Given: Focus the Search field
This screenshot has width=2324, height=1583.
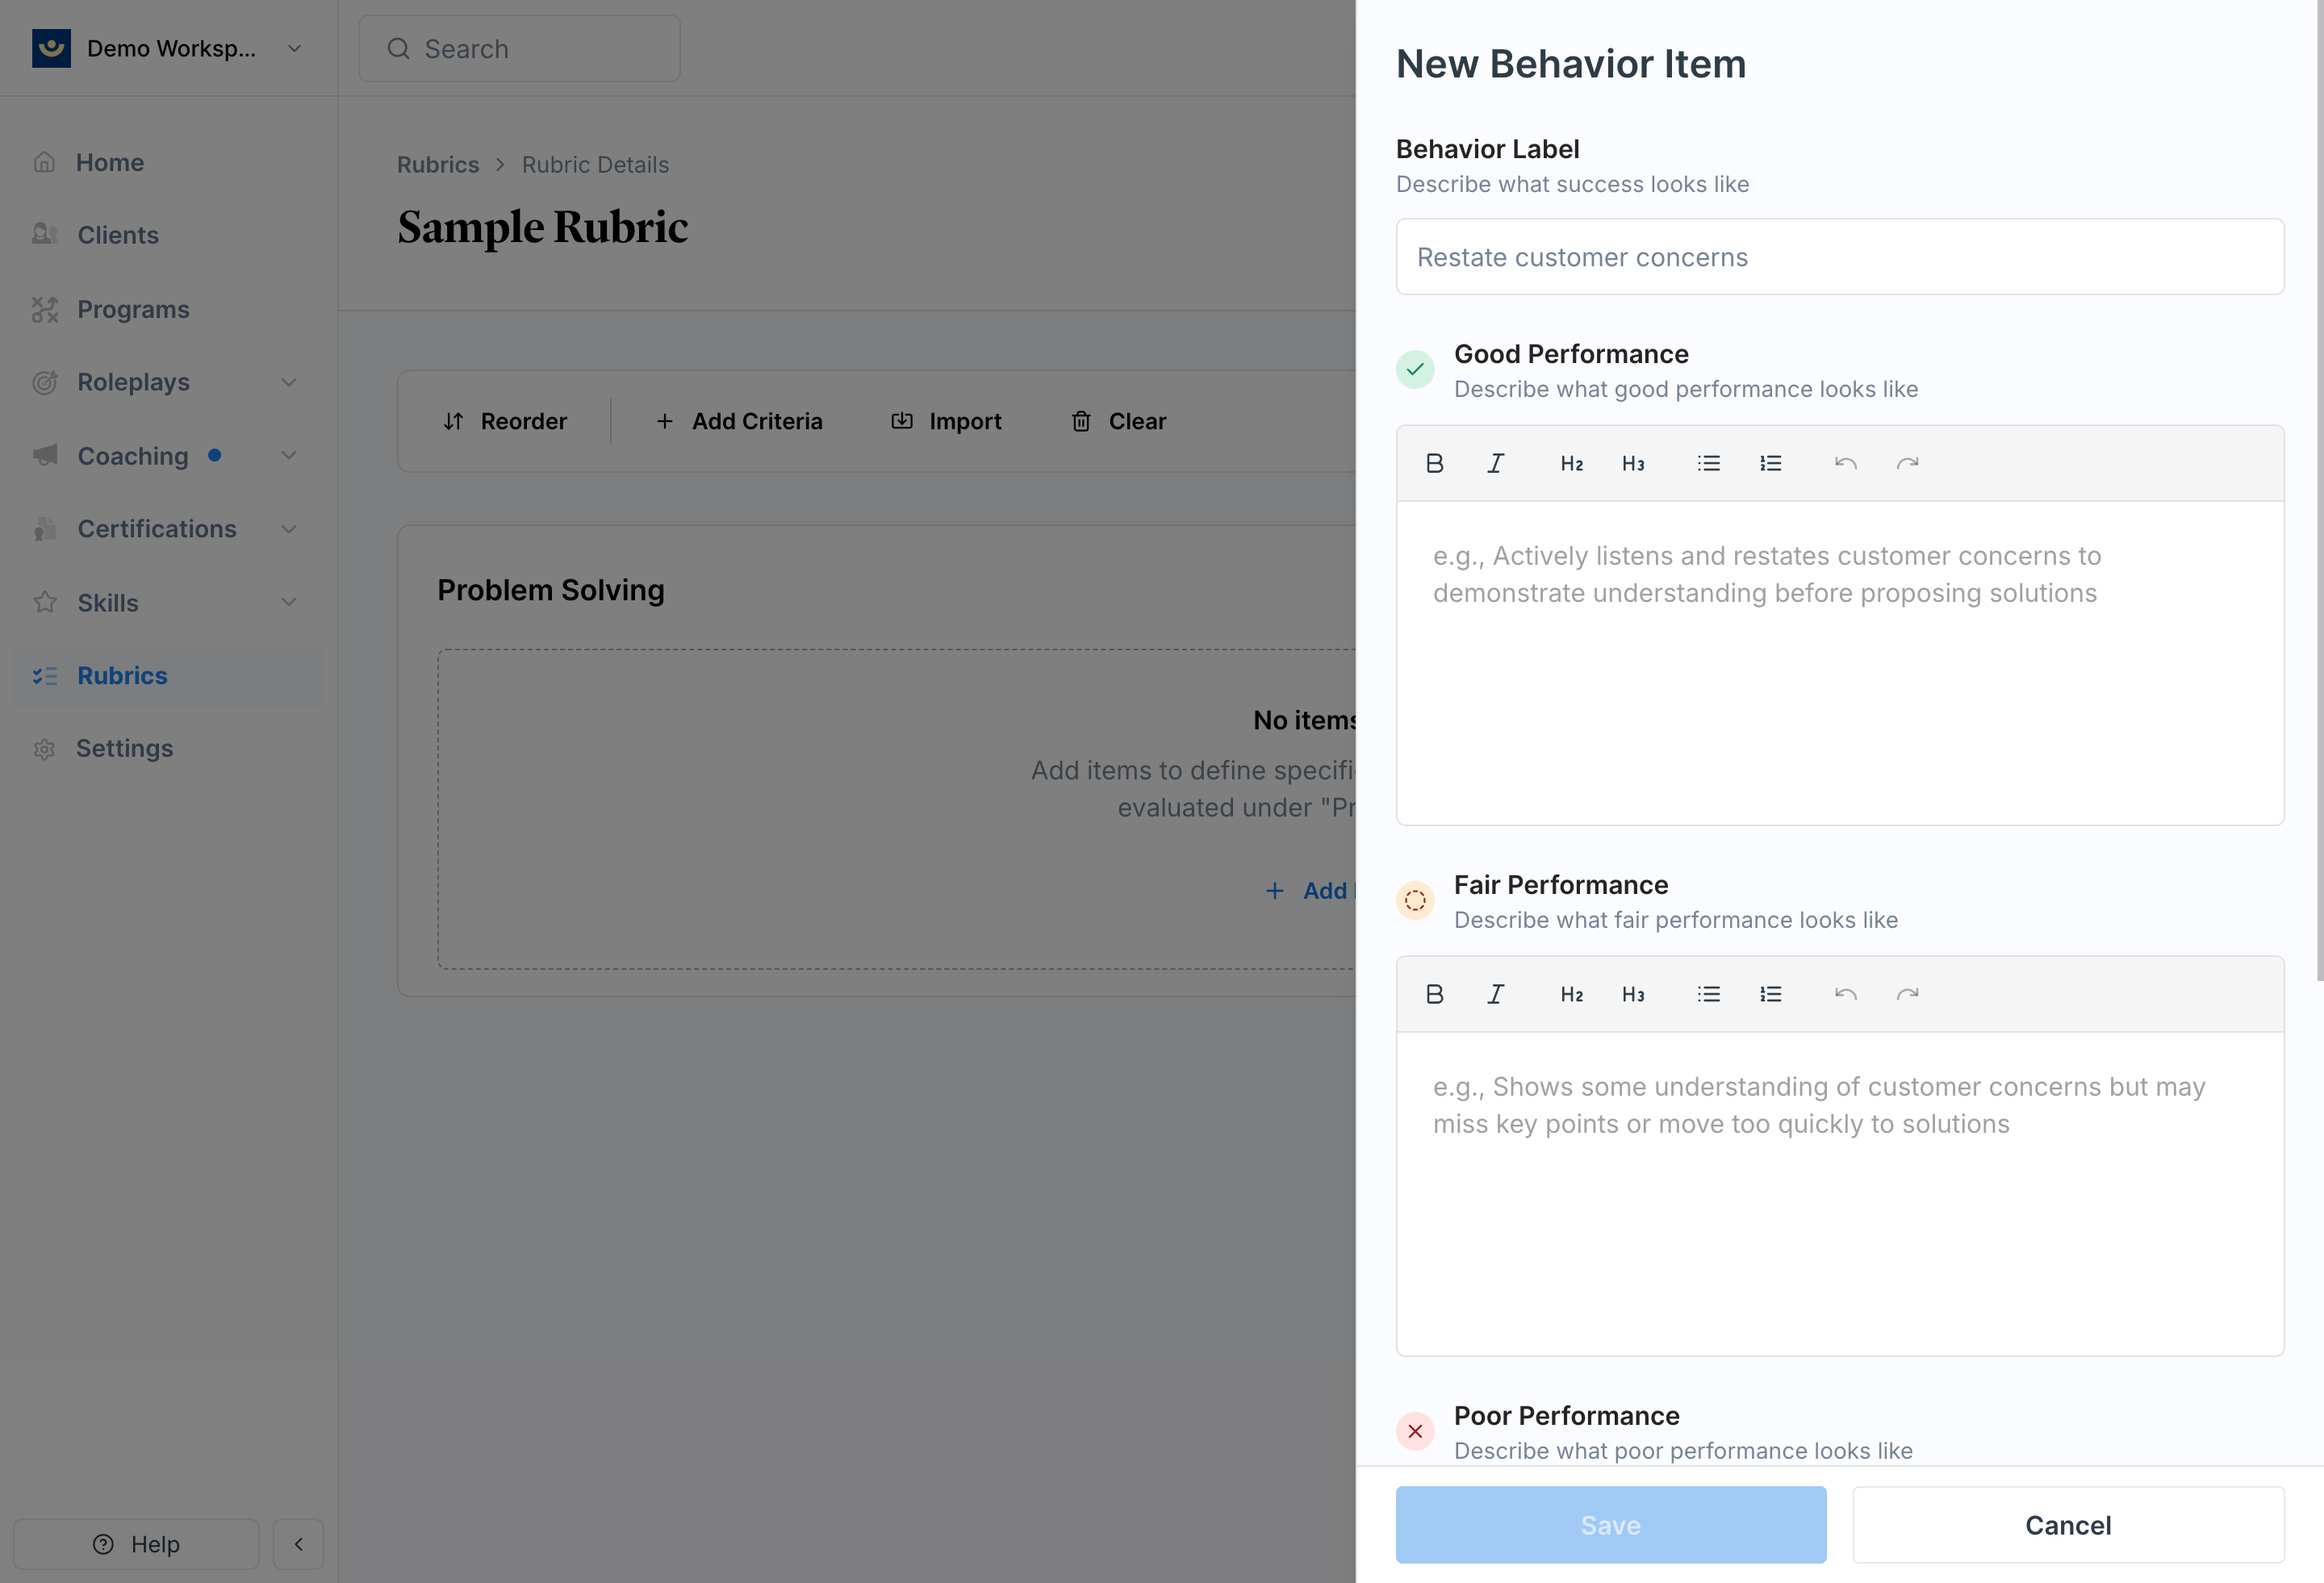Looking at the screenshot, I should click(x=520, y=49).
